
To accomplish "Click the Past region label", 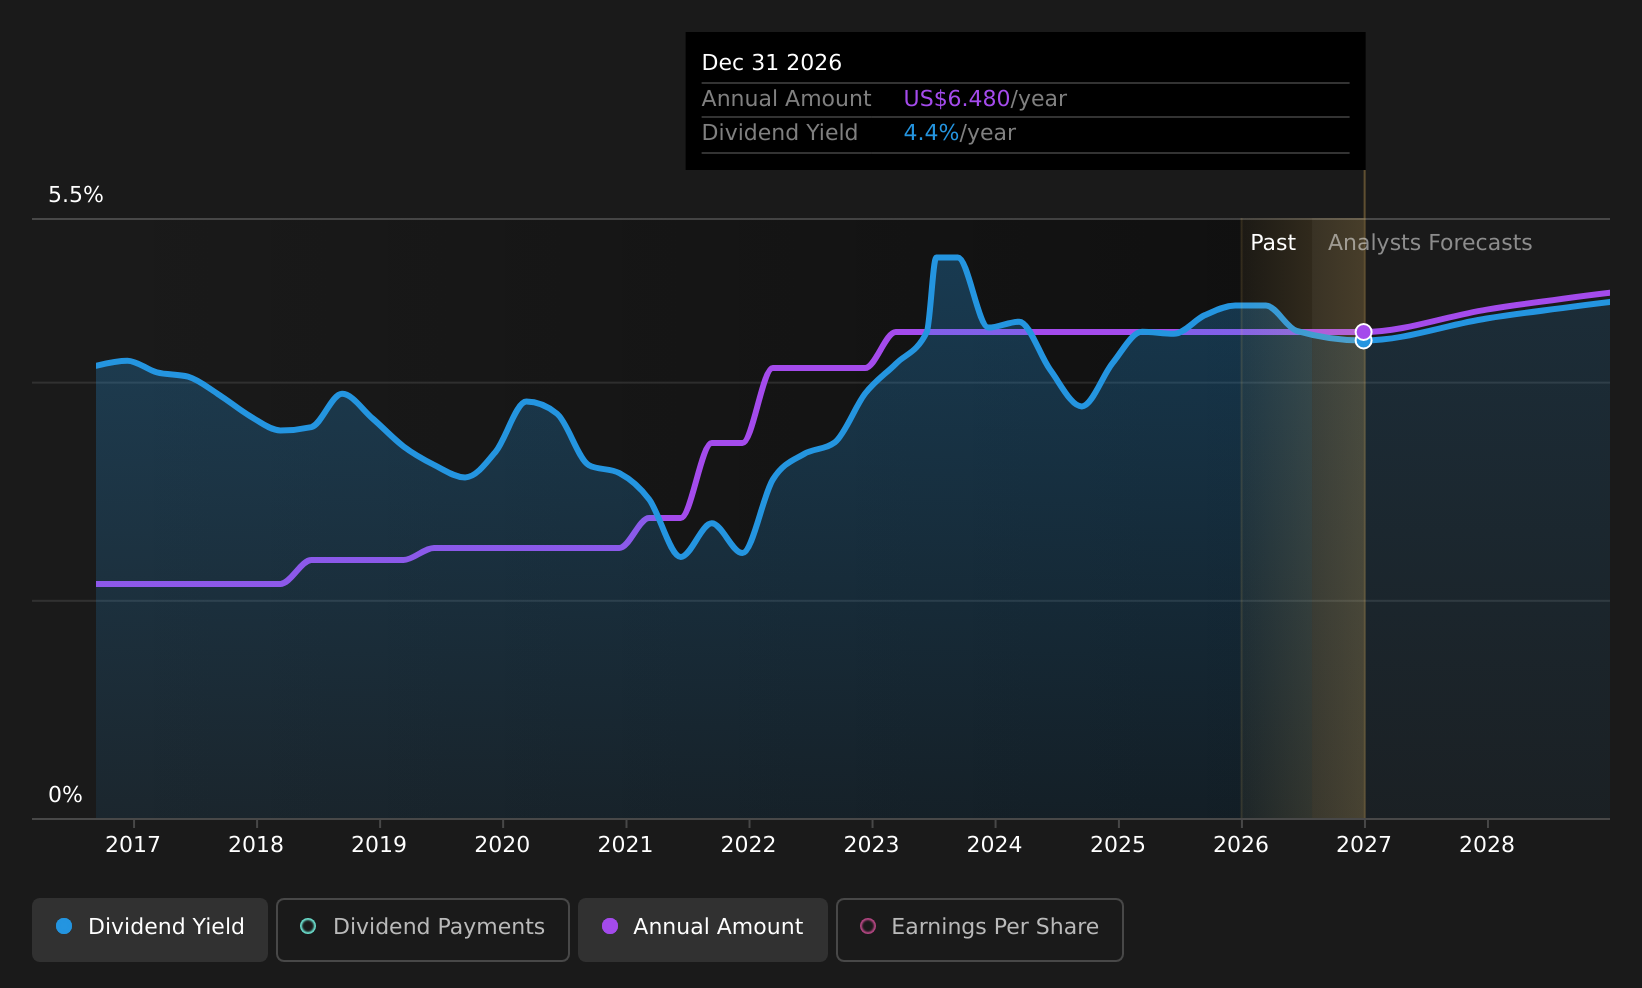I will coord(1273,243).
